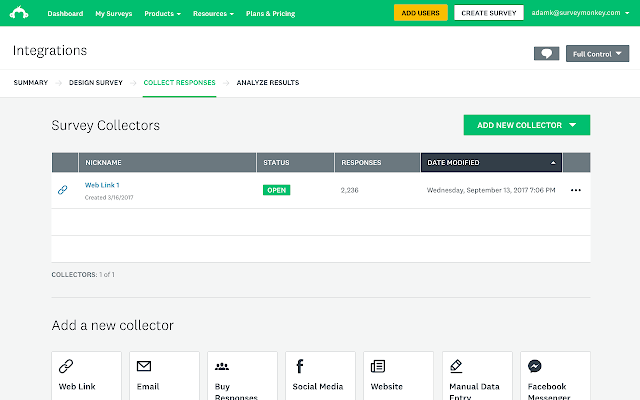The image size is (640, 400).
Task: Click the Website collector page icon
Action: click(378, 366)
